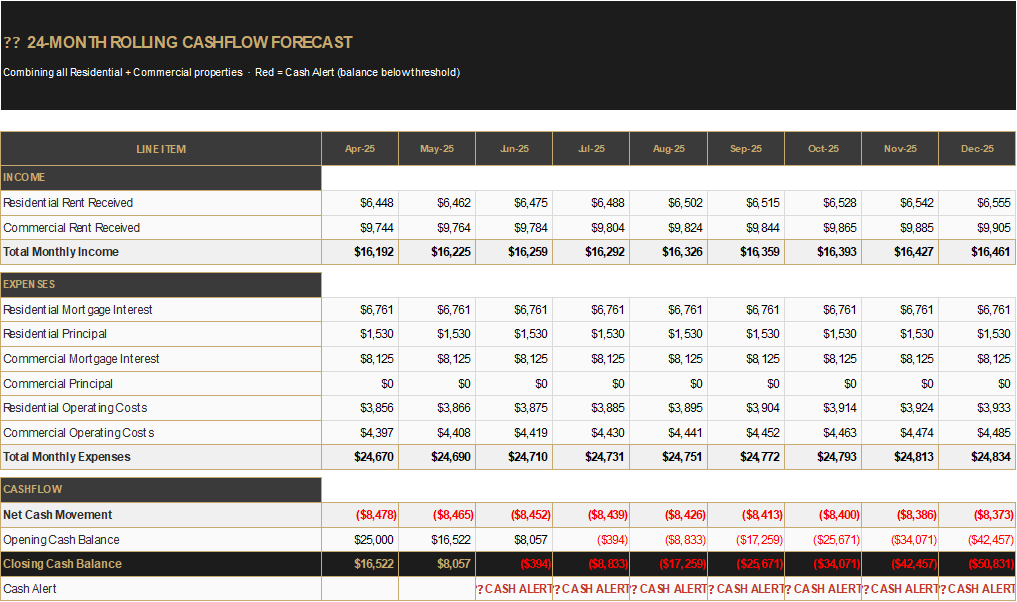
Task: Select the 'Residential Principal' row label
Action: (161, 334)
